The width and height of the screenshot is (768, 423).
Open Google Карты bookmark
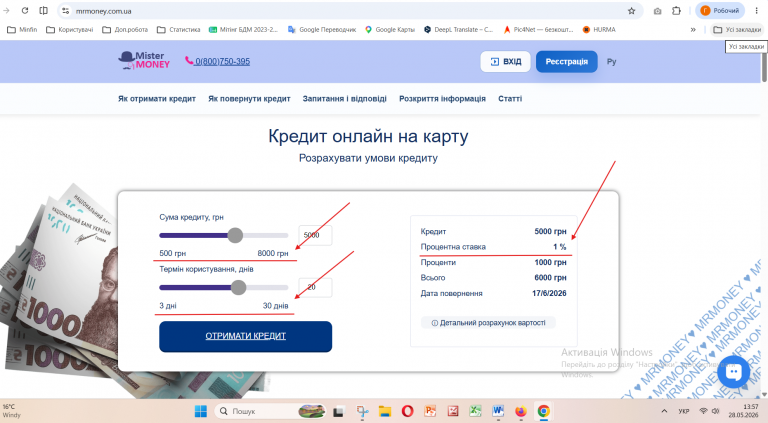(390, 29)
